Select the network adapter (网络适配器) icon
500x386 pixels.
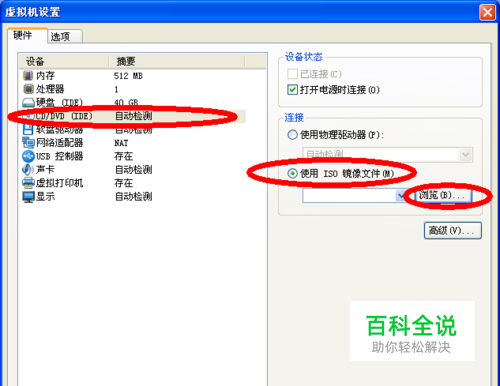(x=28, y=143)
